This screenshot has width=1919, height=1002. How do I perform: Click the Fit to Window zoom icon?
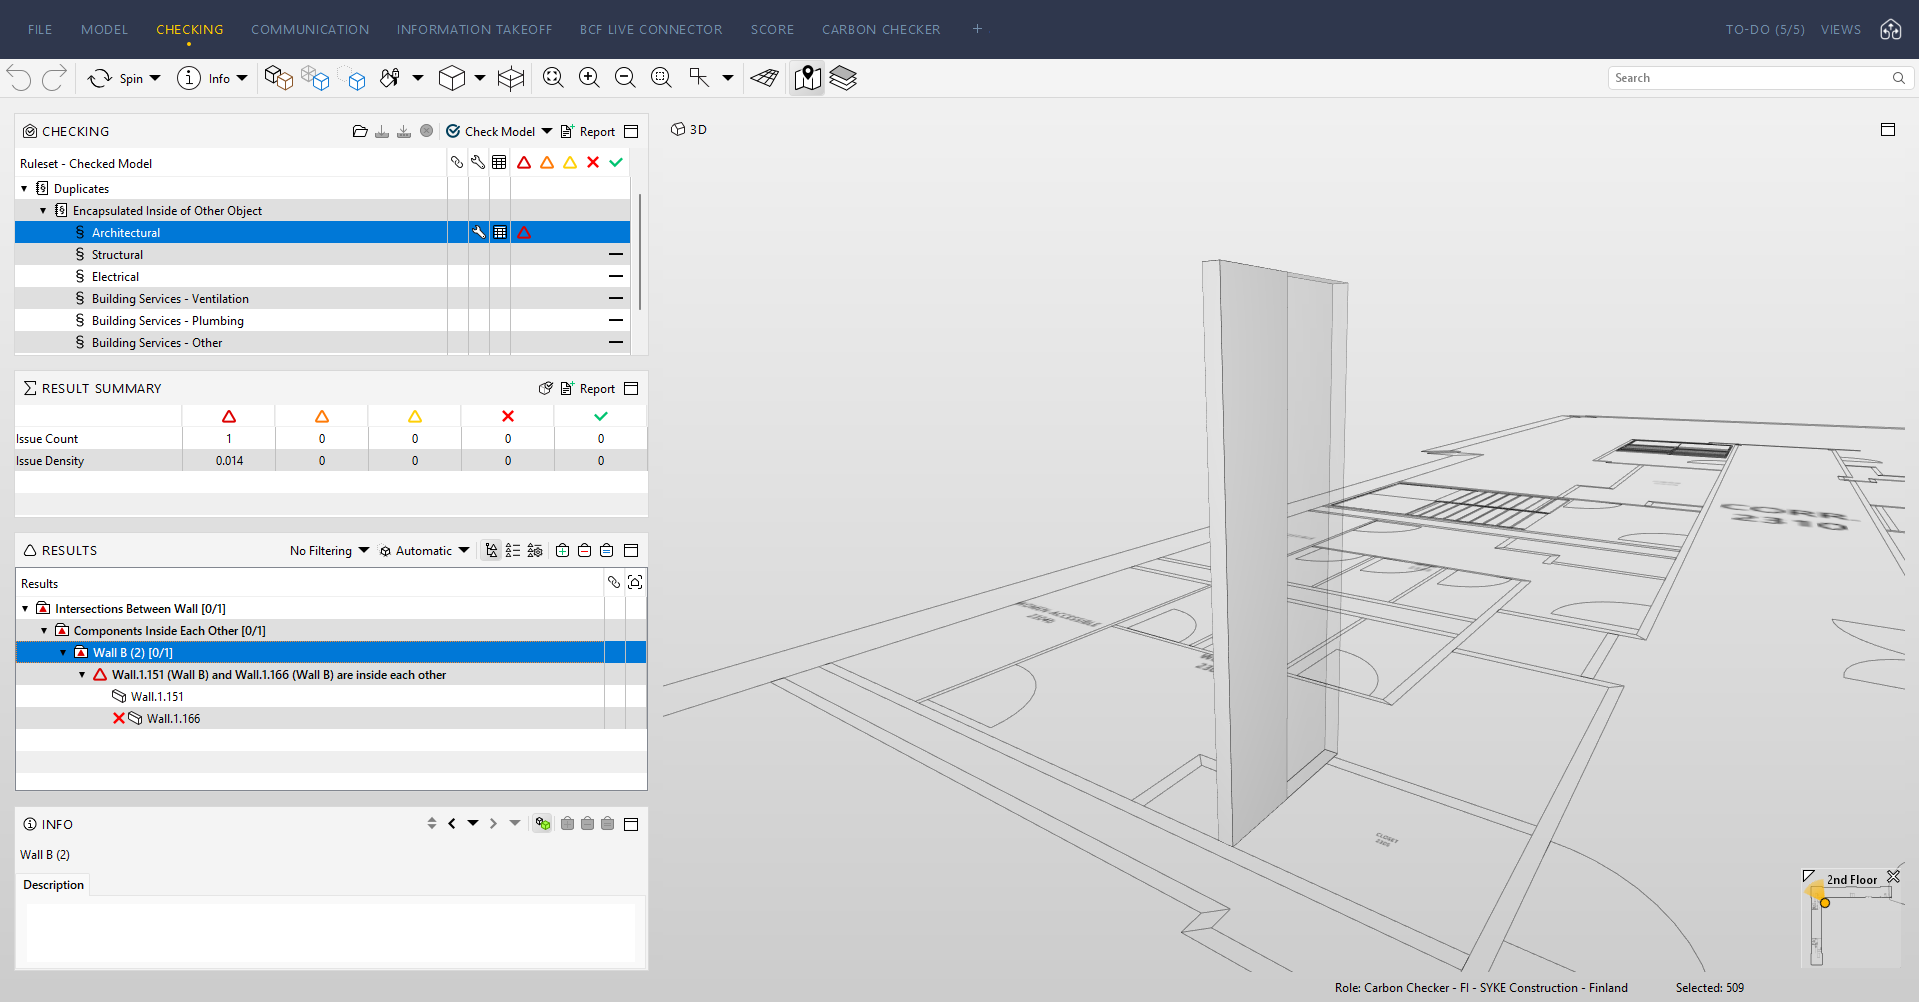click(x=553, y=78)
